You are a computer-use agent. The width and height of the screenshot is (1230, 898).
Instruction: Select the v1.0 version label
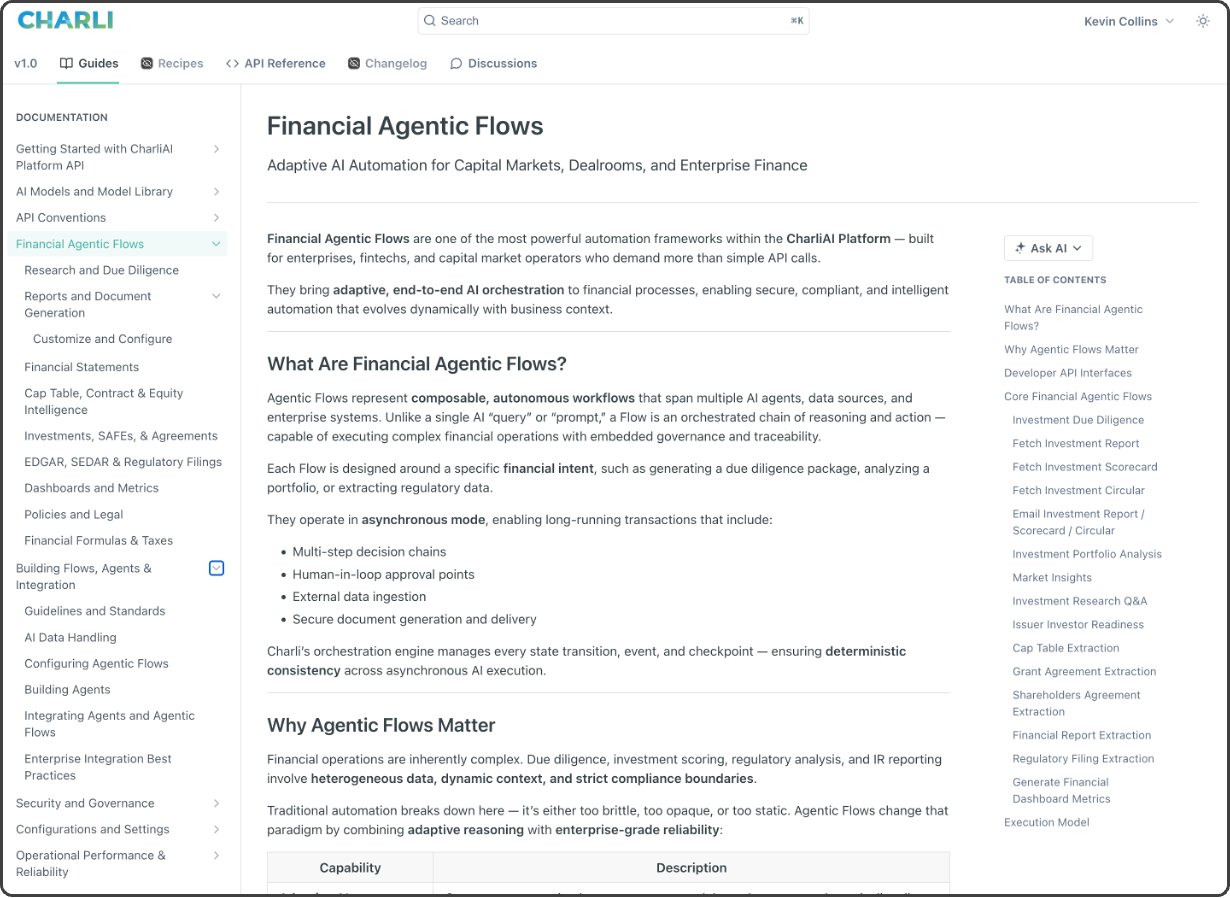coord(26,63)
